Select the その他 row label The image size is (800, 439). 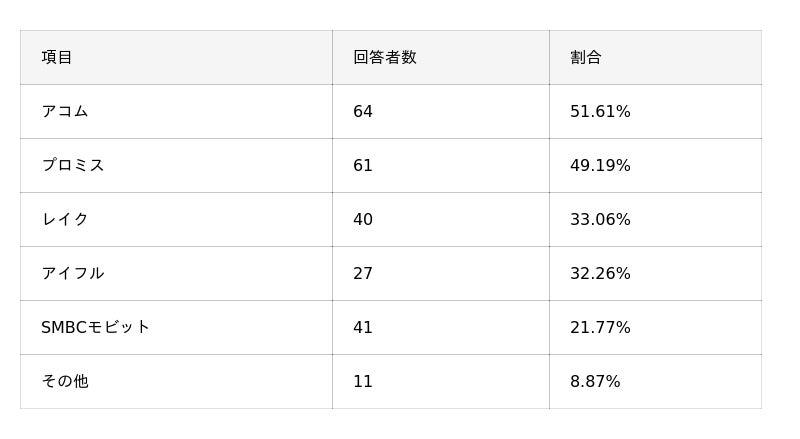coord(65,382)
